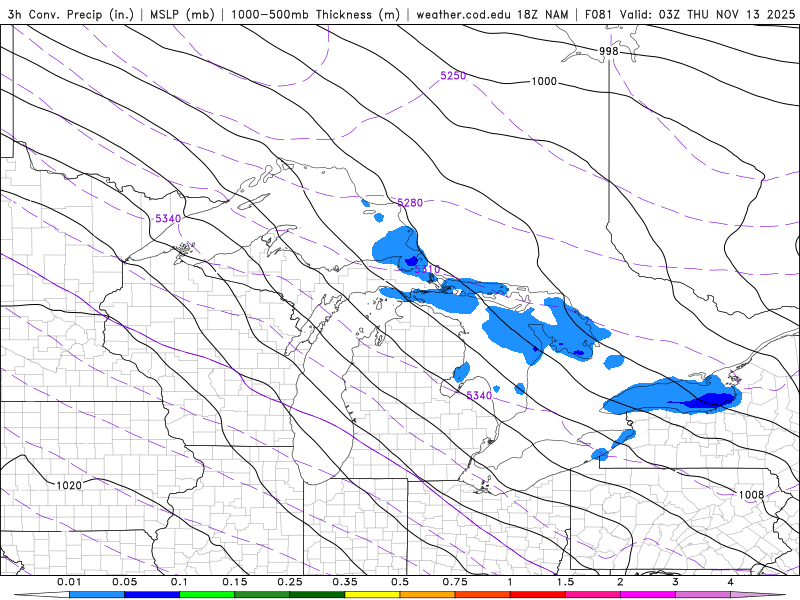Click the 'weather.cod.edu' header text
This screenshot has width=800, height=600.
pyautogui.click(x=463, y=14)
